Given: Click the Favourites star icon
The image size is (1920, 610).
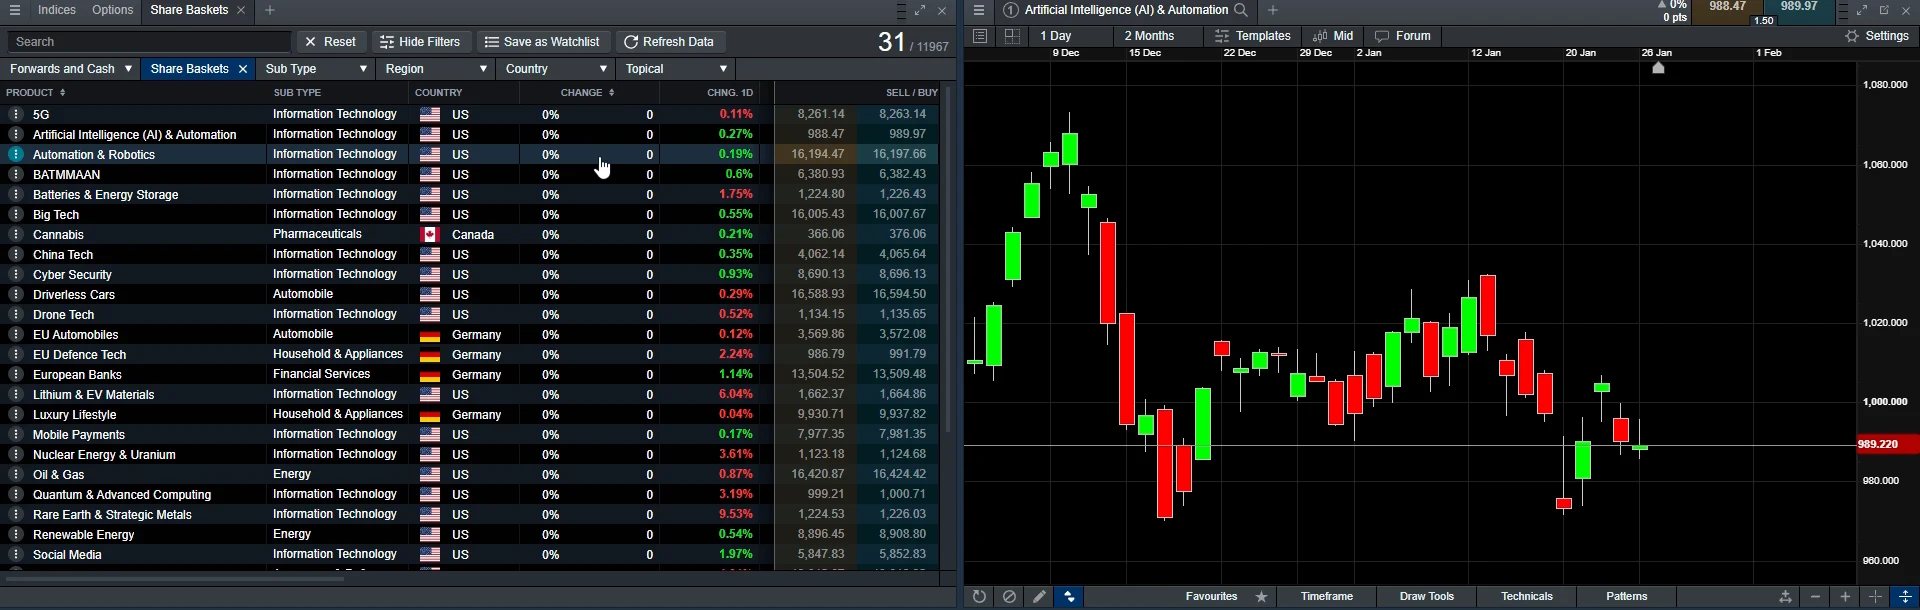Looking at the screenshot, I should pos(1262,597).
